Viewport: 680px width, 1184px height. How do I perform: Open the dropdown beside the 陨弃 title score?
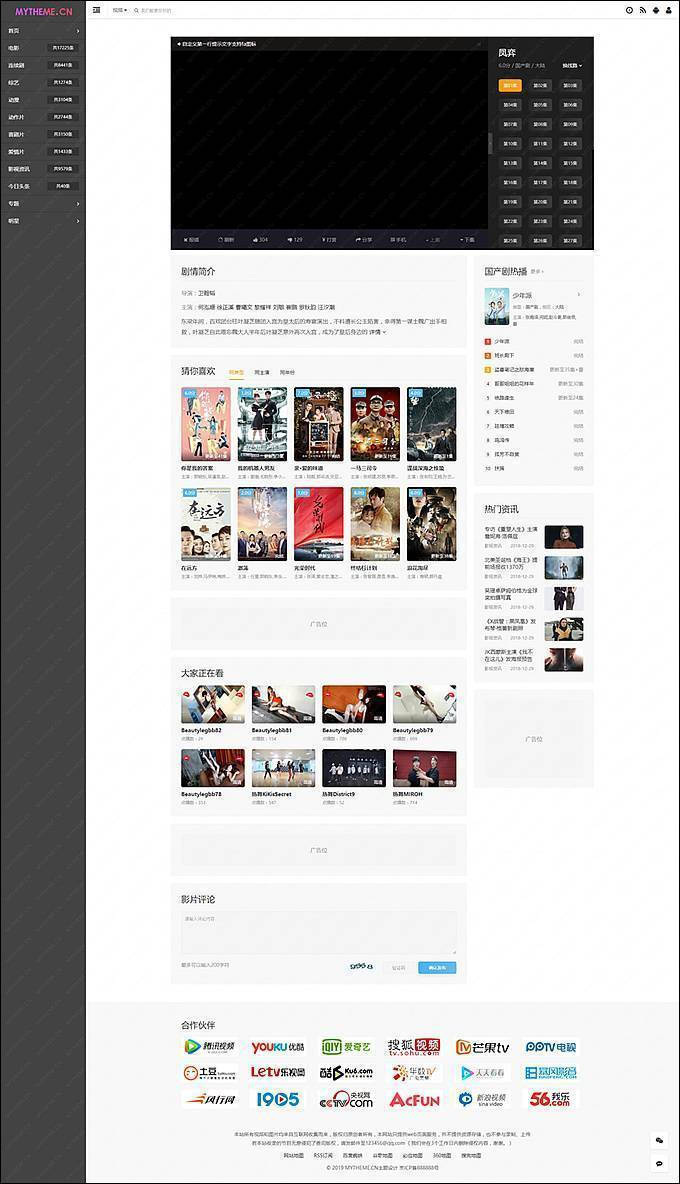click(x=571, y=66)
